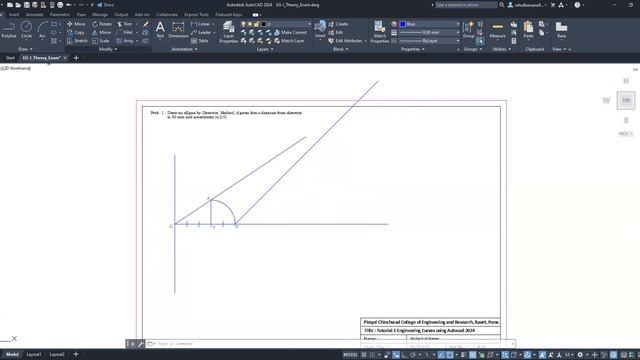Click the Mirror tool
The image size is (640, 360).
pyautogui.click(x=102, y=32)
